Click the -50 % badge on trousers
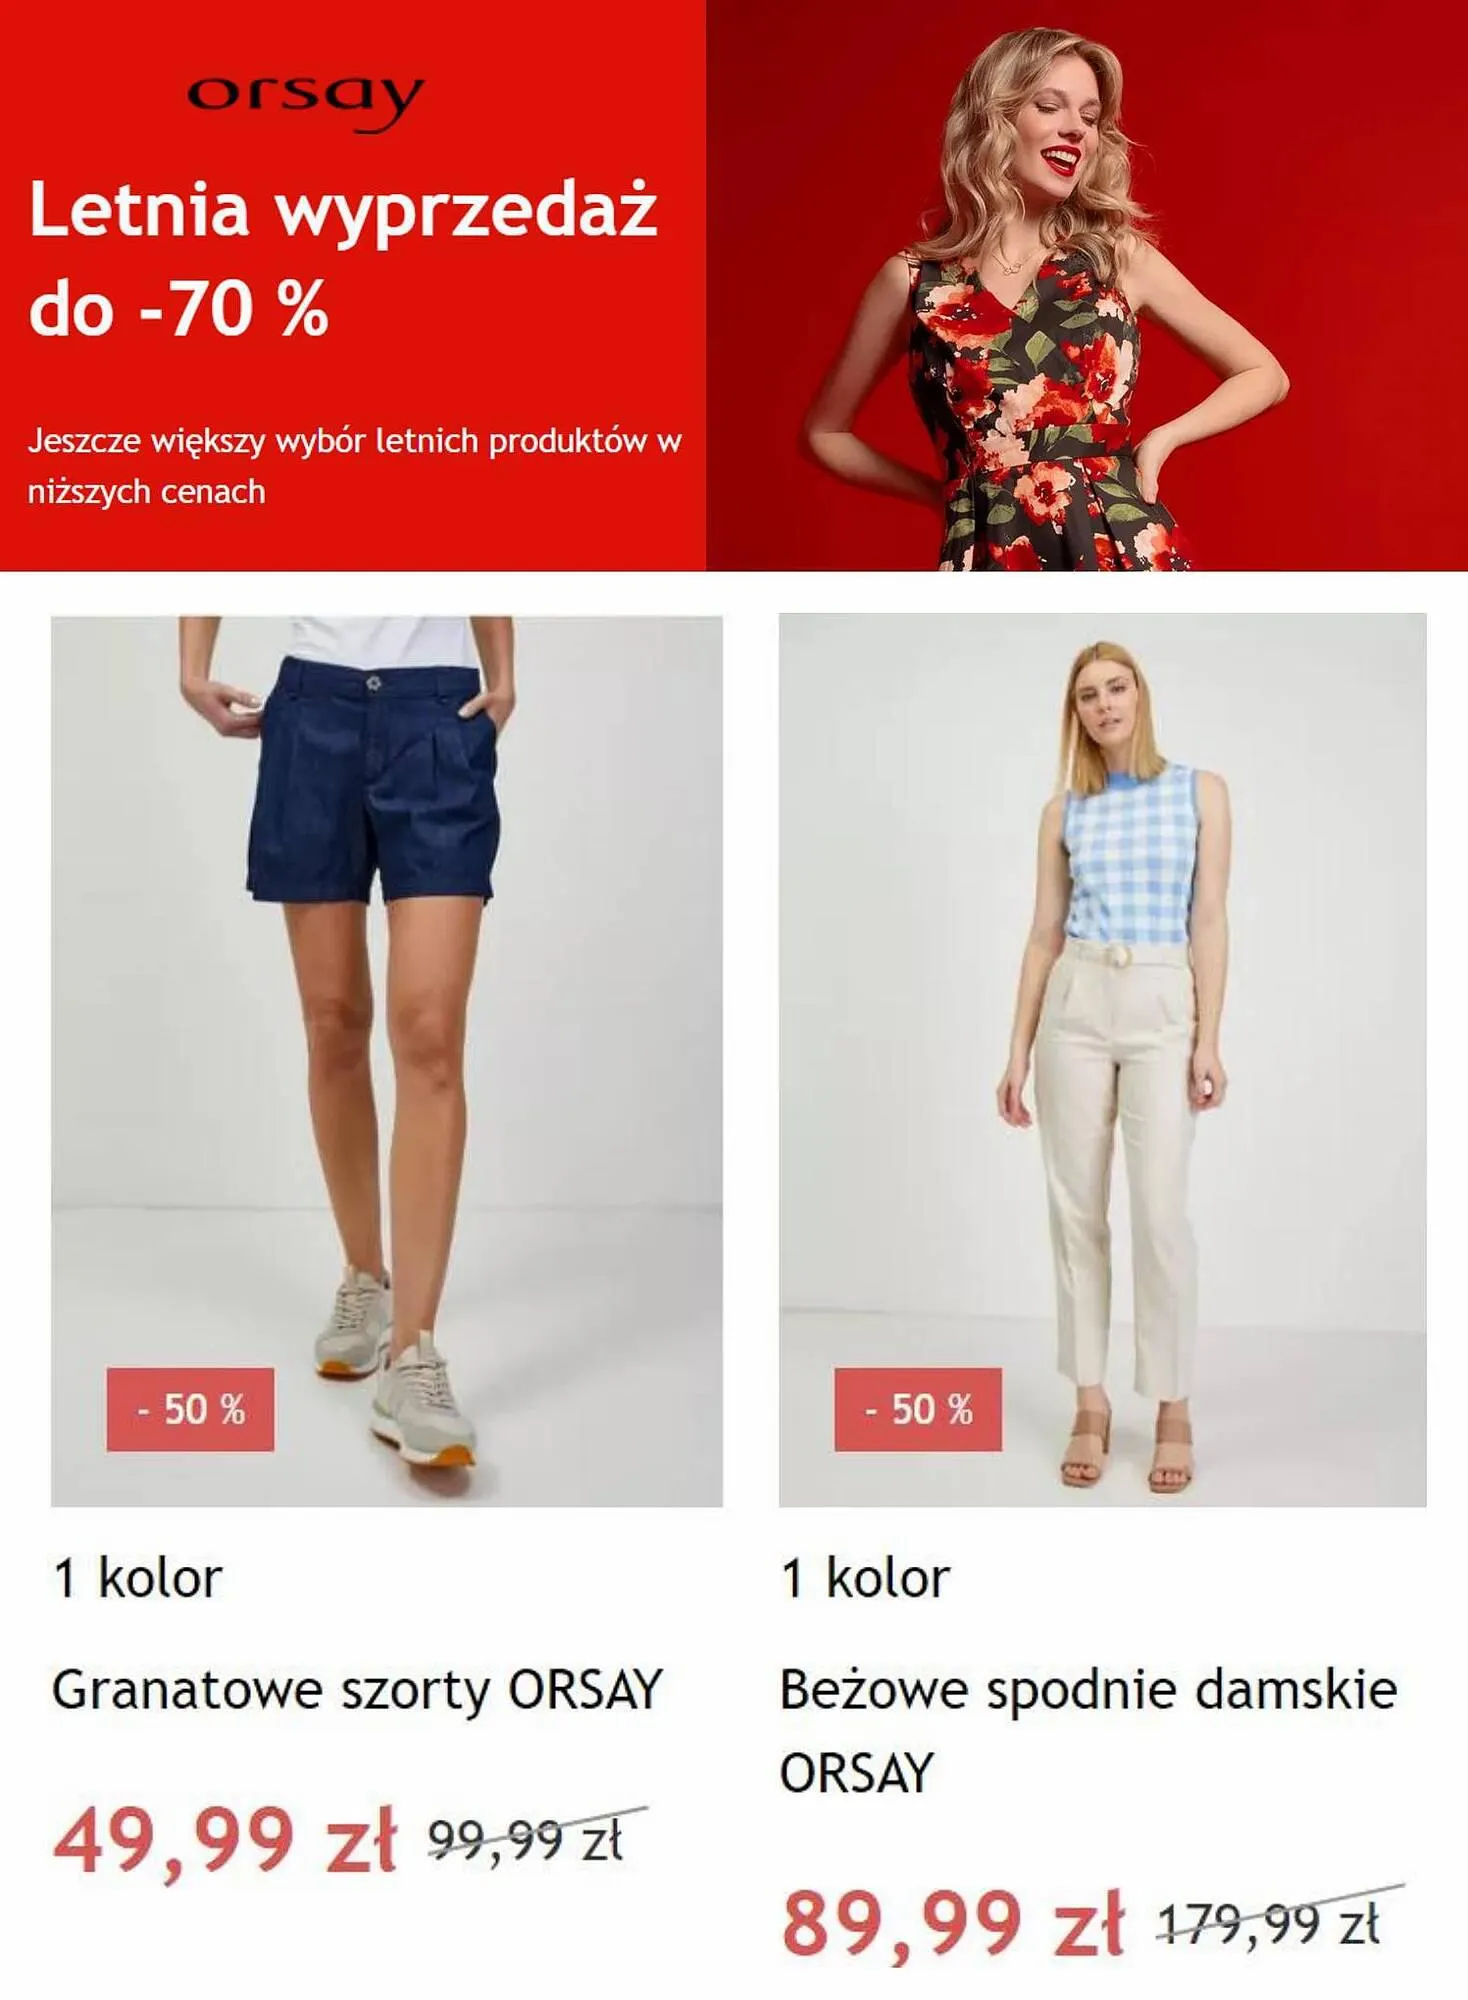 (918, 1410)
